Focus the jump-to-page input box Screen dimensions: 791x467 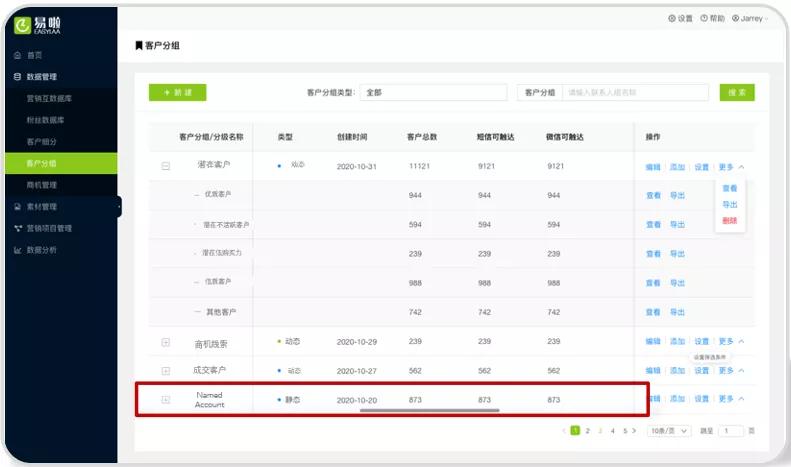coord(730,431)
